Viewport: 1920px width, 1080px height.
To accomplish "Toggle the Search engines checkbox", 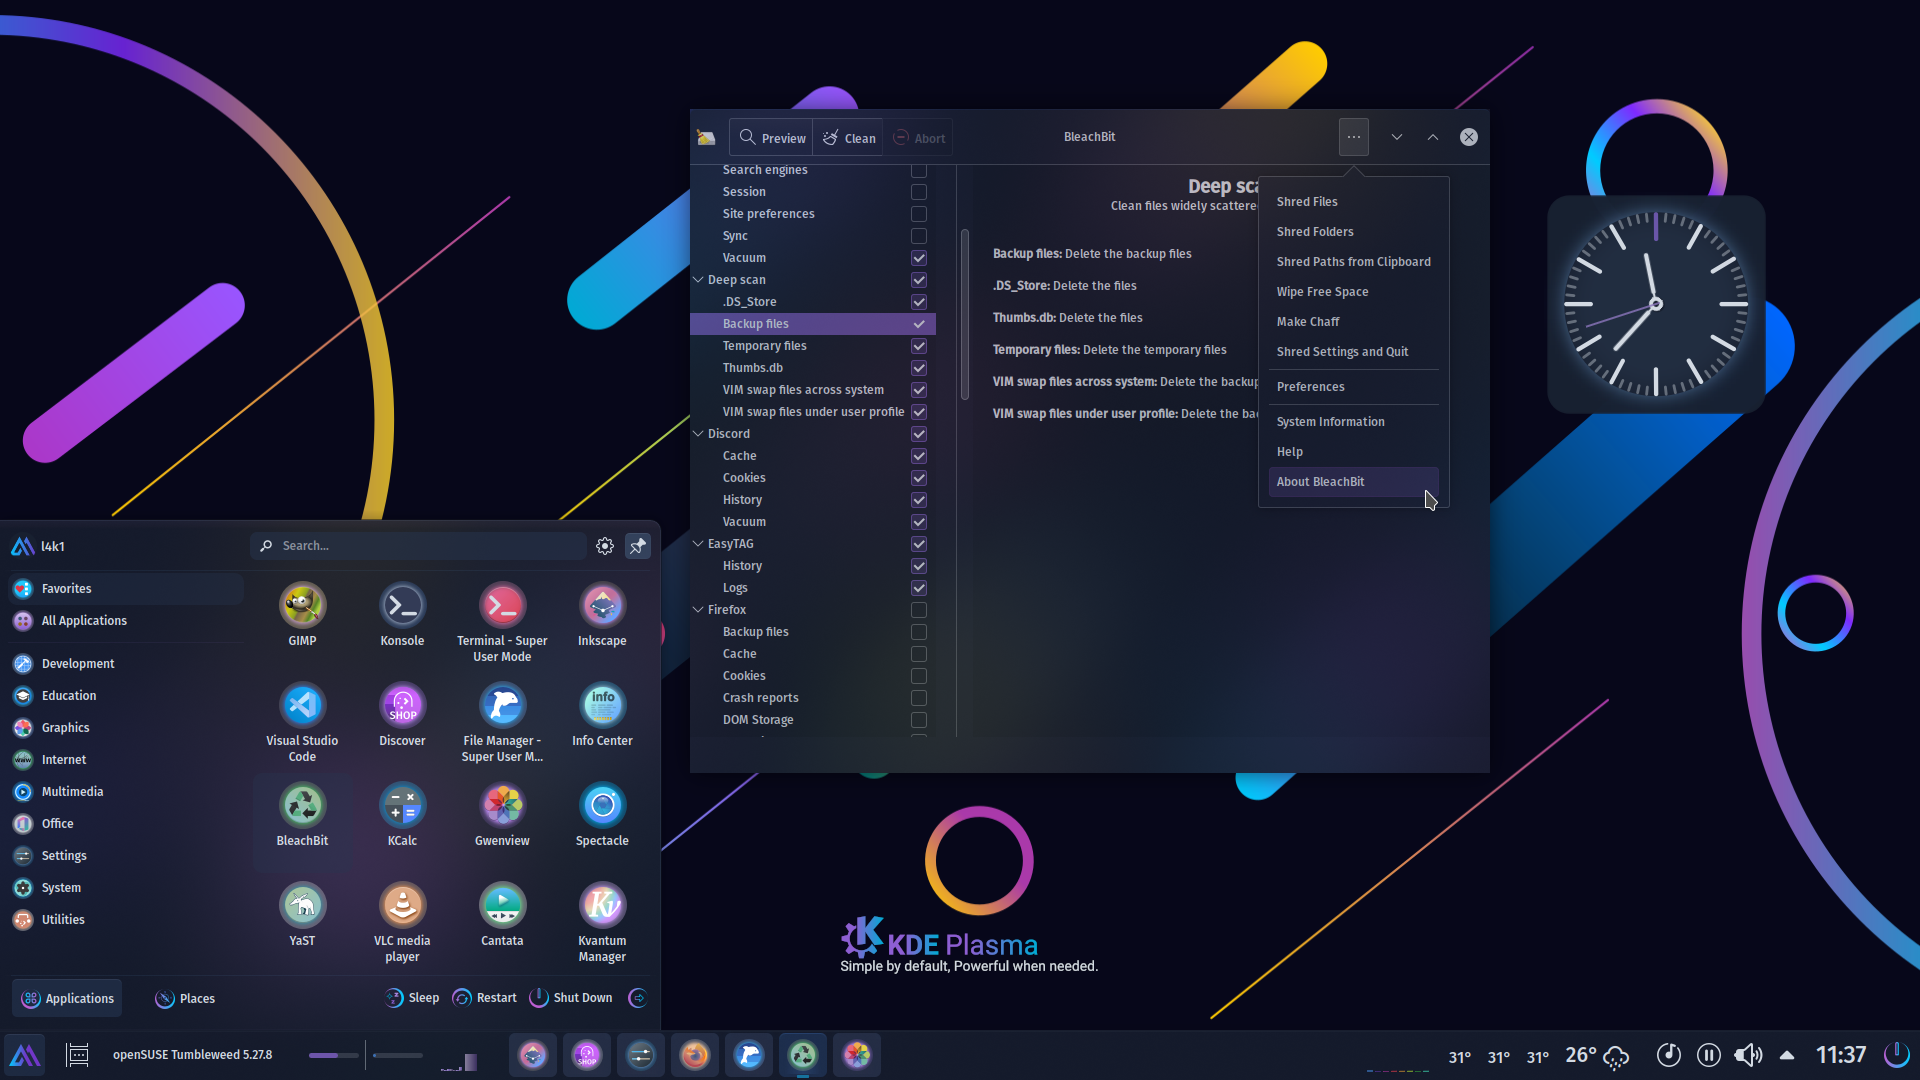I will 919,170.
